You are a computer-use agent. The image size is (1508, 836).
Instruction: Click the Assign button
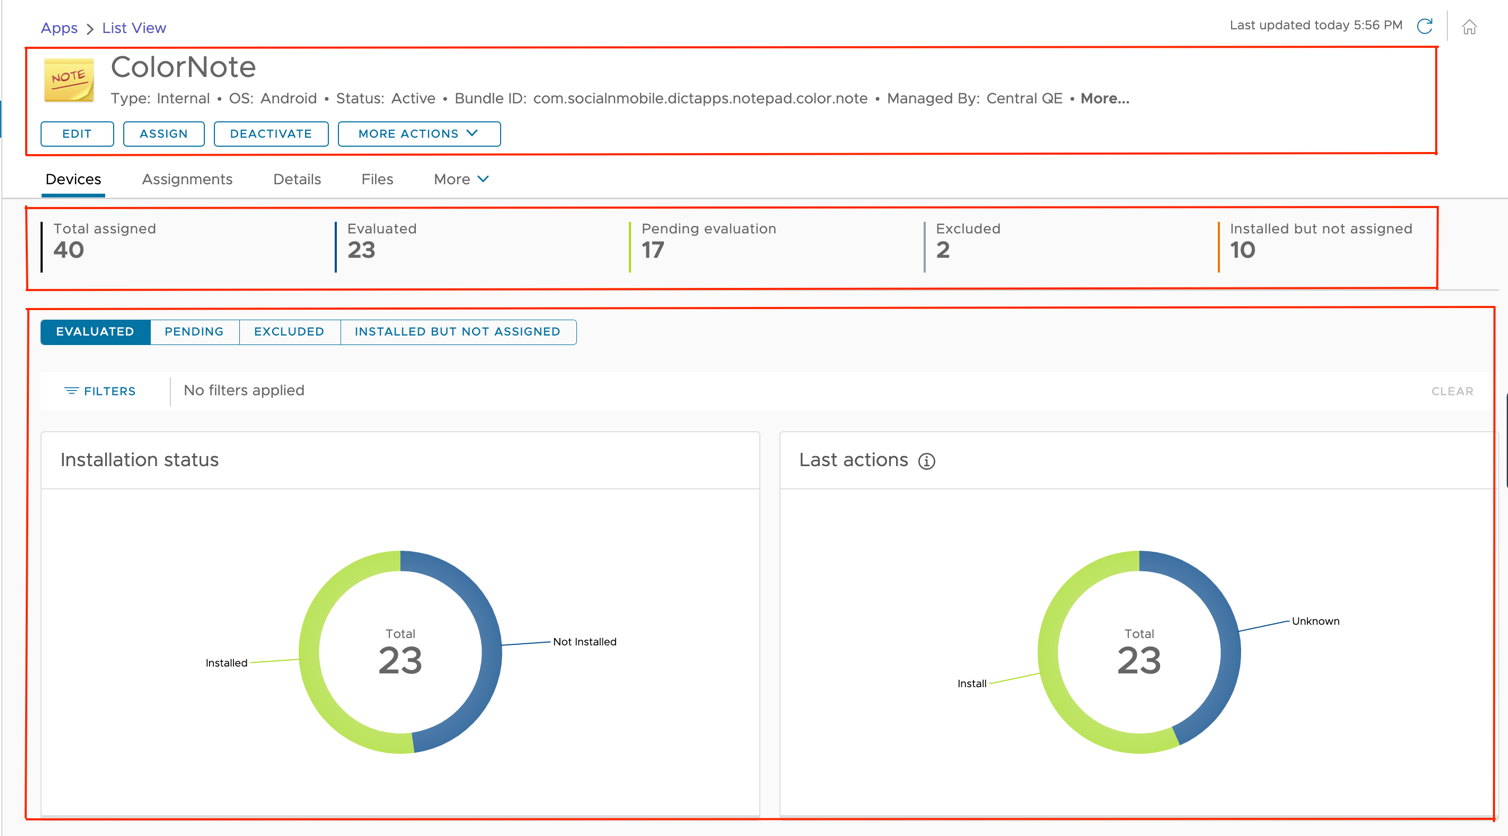pos(163,134)
